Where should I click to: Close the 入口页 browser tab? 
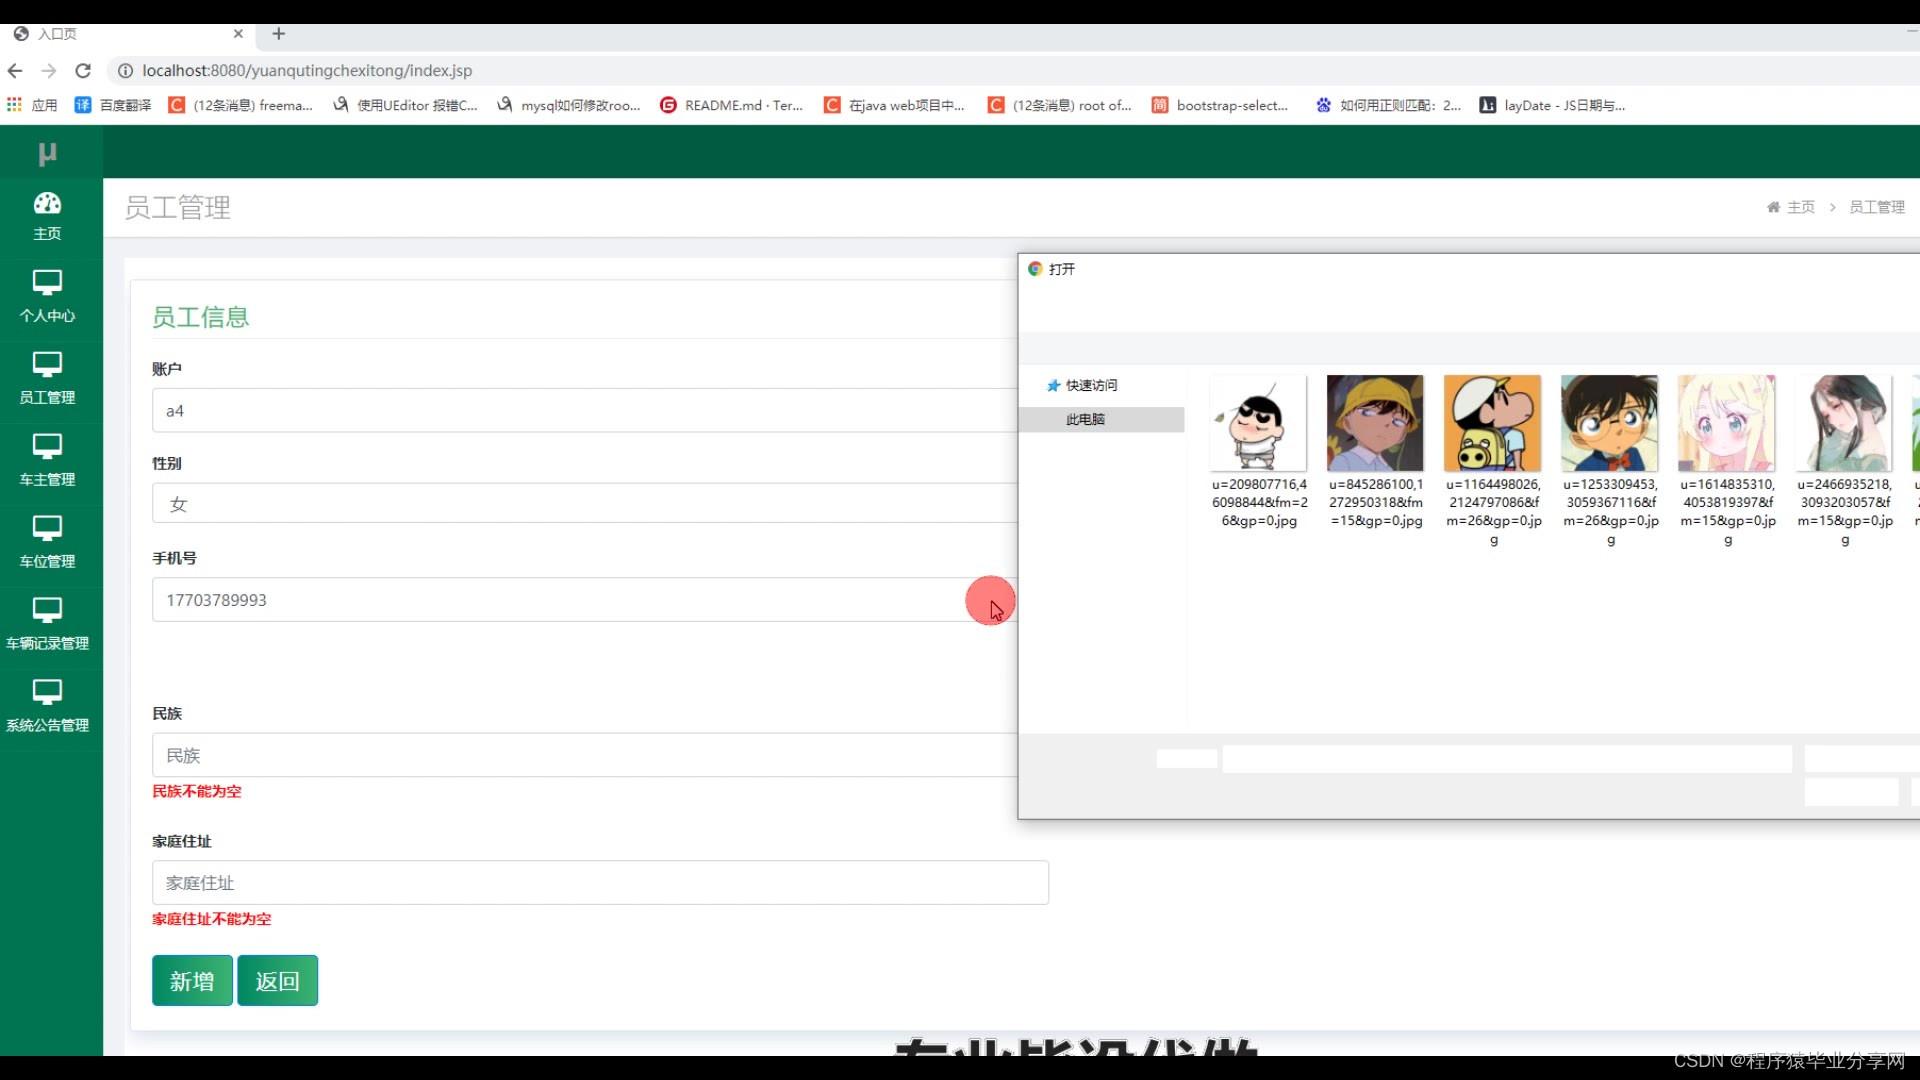(x=238, y=34)
